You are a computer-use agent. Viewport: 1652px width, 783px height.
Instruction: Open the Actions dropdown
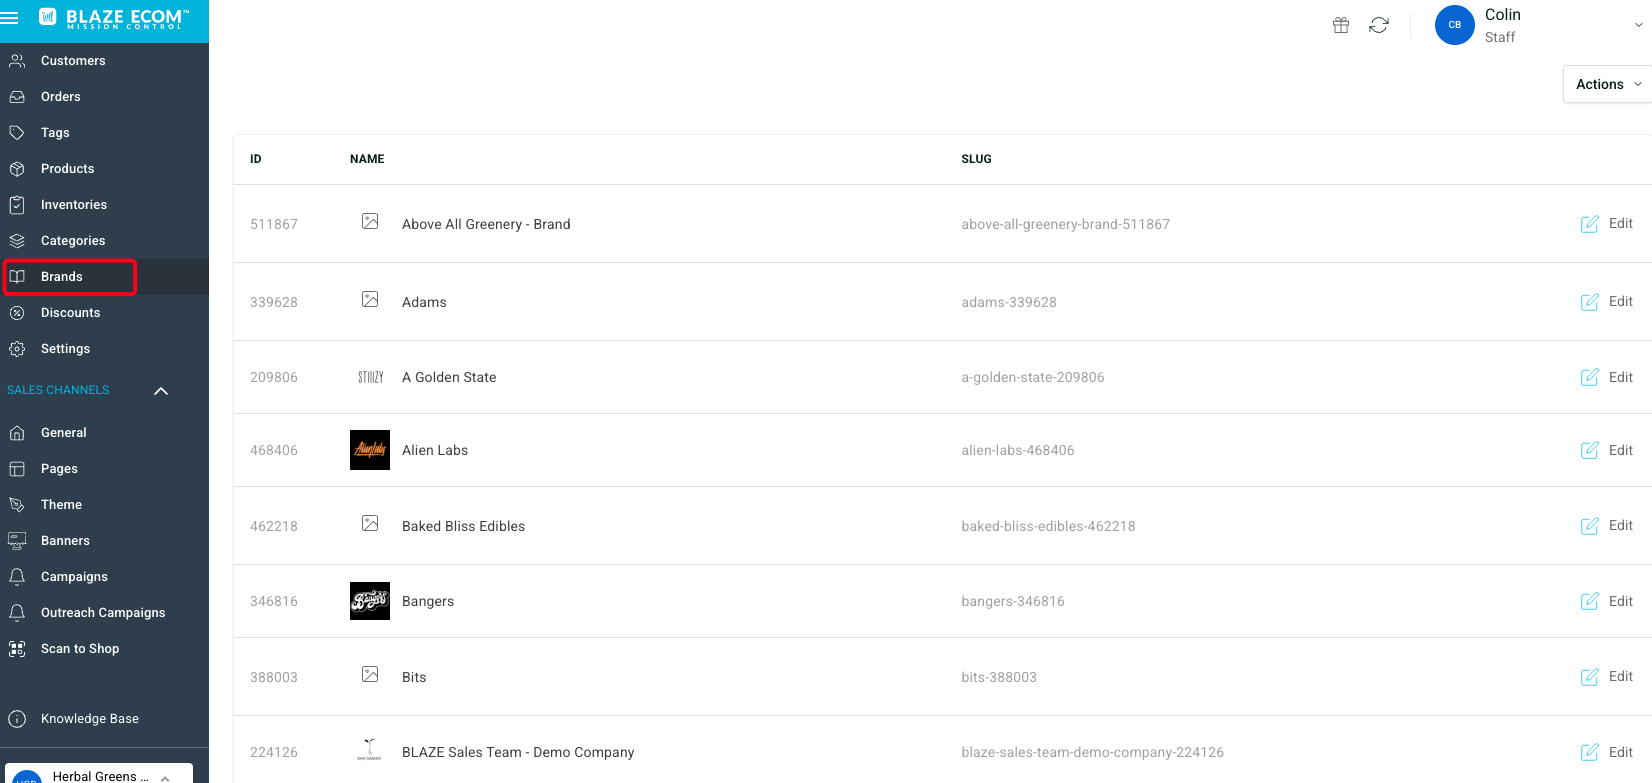[x=1607, y=84]
